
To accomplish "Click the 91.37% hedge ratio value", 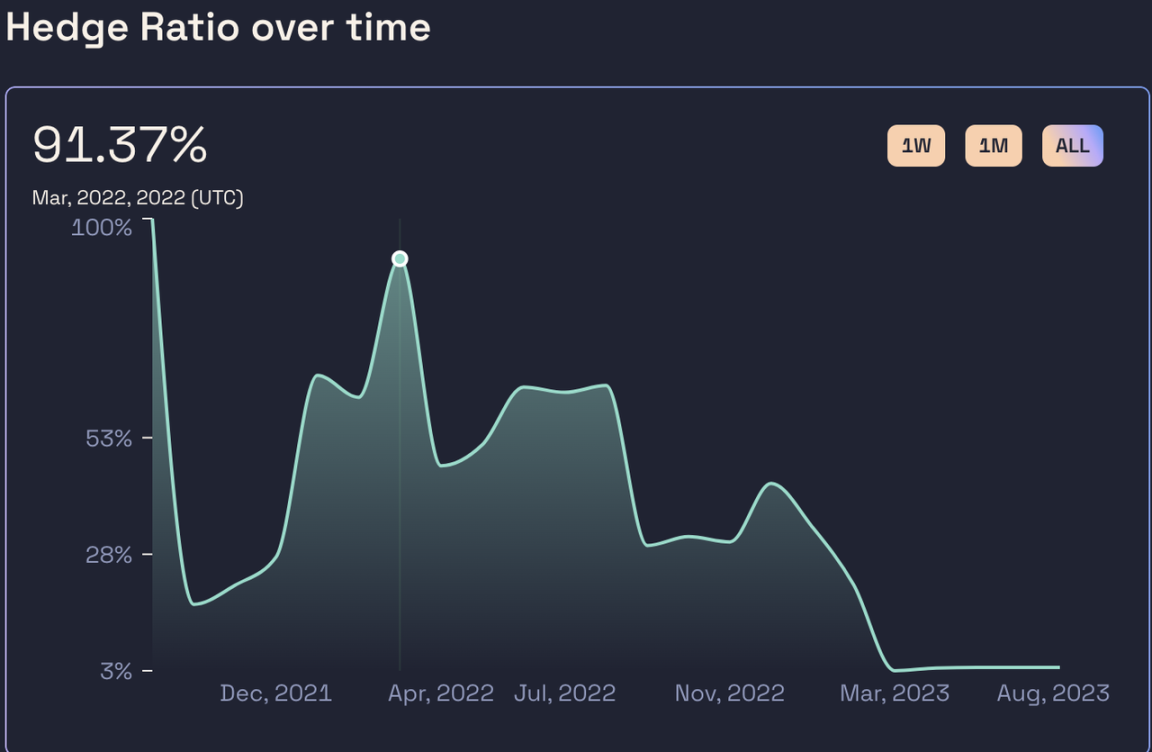I will 120,146.
